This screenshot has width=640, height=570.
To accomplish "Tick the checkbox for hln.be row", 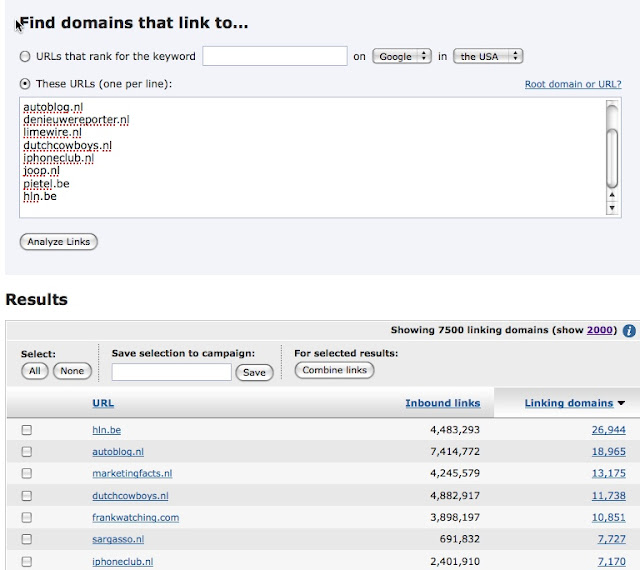I will [27, 430].
